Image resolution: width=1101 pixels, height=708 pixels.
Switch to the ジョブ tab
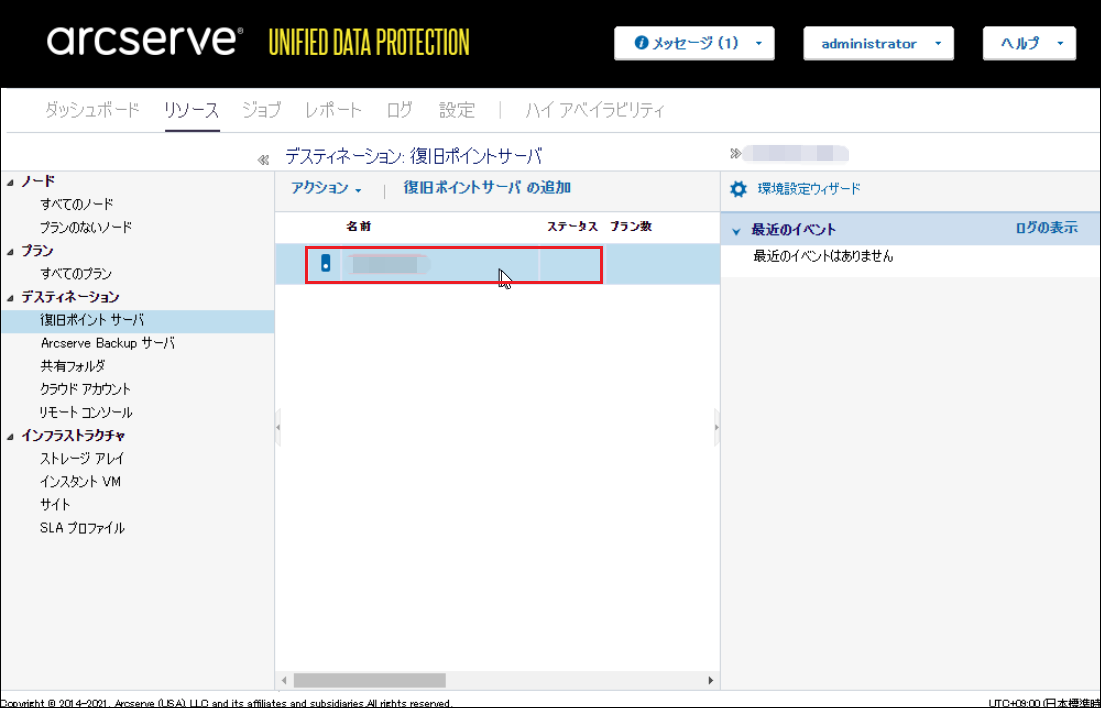[x=261, y=110]
